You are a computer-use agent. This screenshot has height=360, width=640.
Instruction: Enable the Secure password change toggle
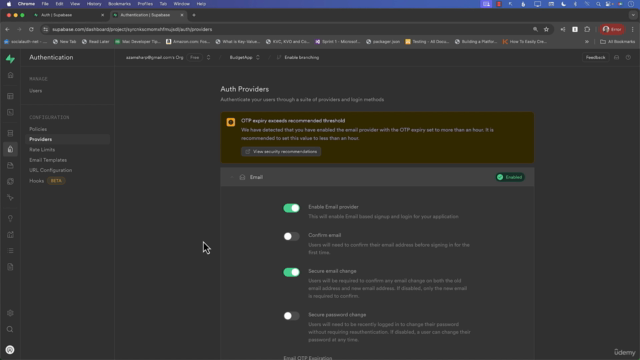click(x=291, y=316)
